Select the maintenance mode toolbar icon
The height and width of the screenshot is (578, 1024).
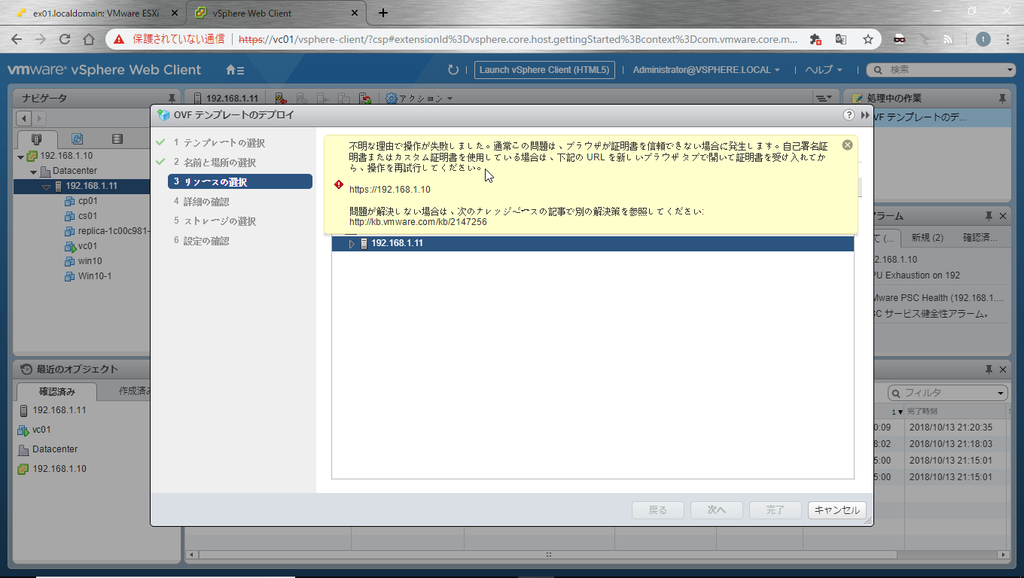click(x=282, y=97)
